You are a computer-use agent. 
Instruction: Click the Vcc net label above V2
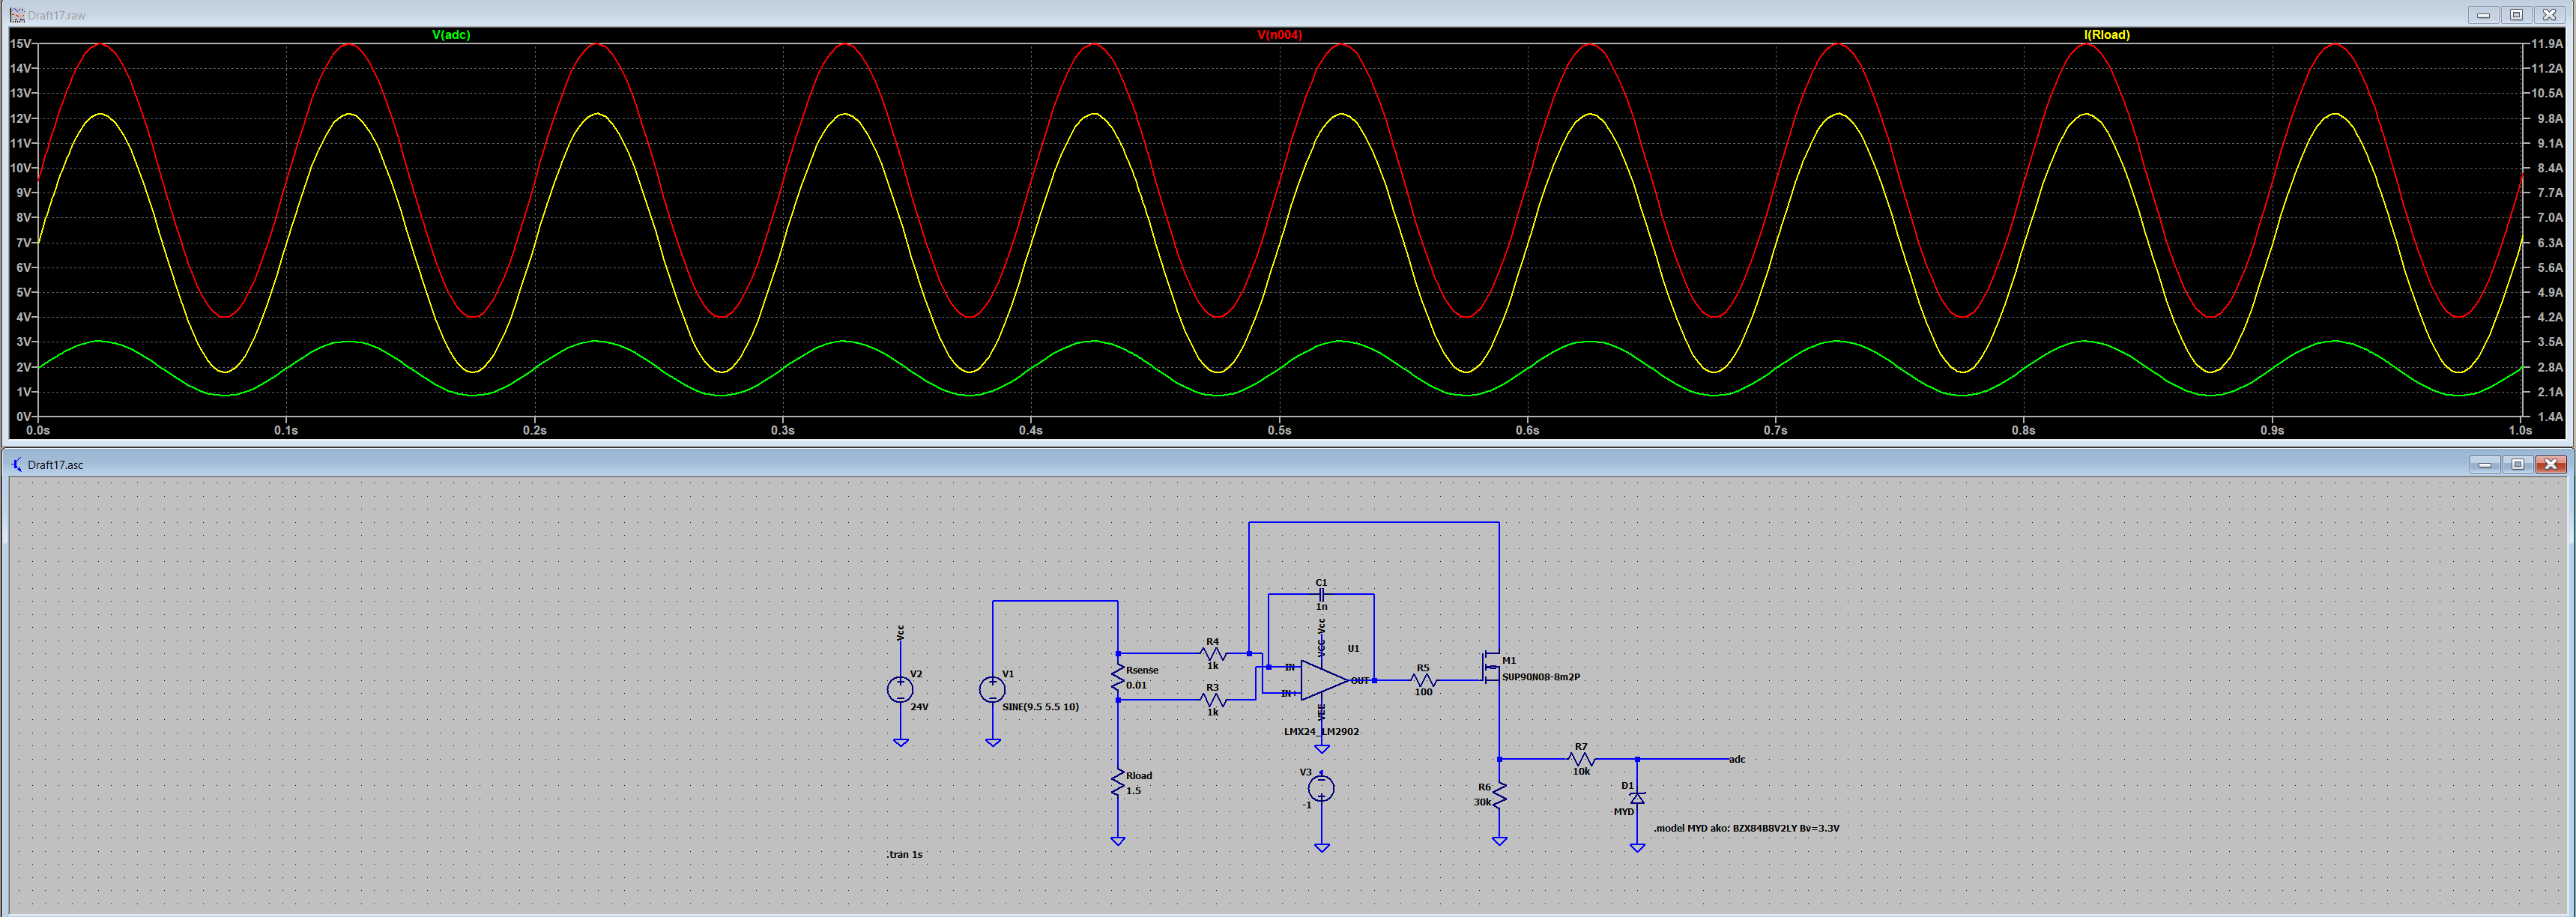point(900,633)
